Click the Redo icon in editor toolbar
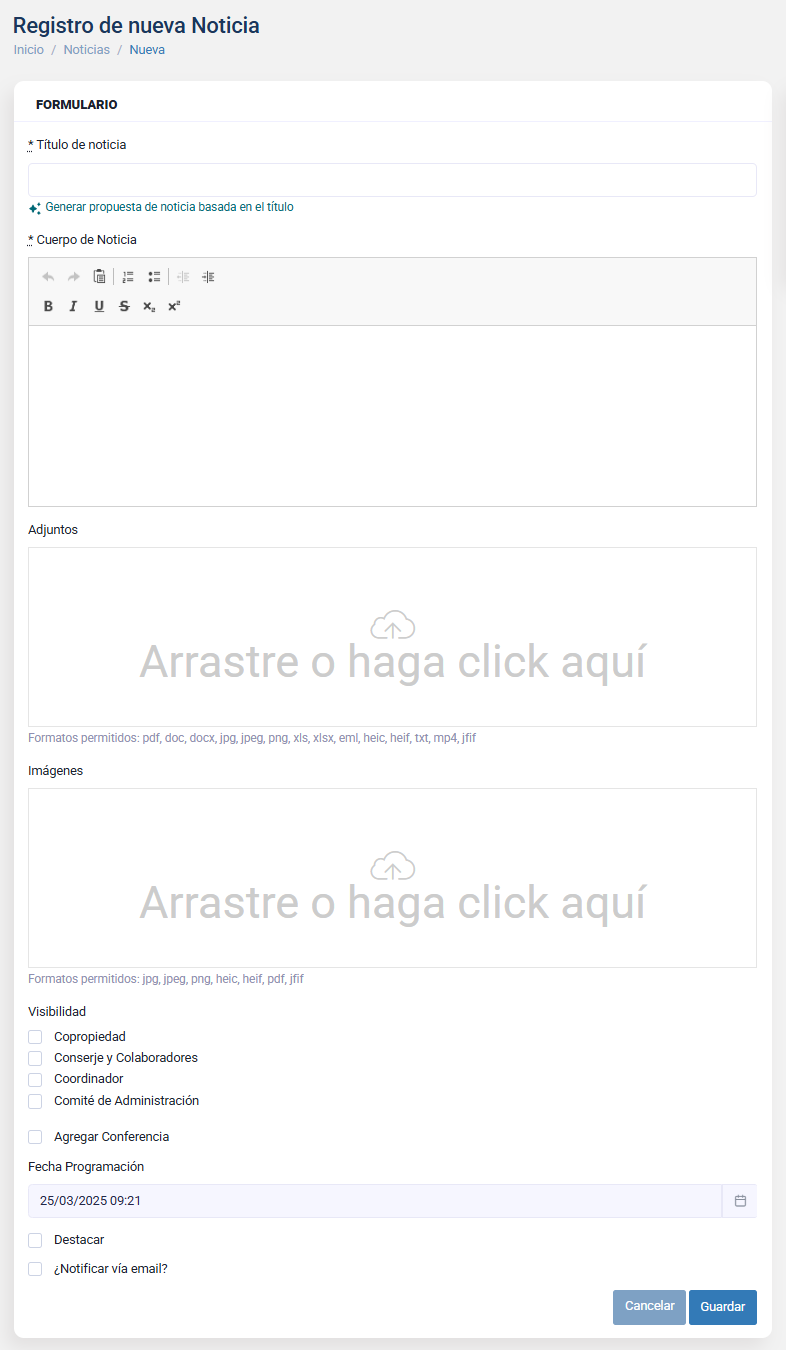Screen dimensions: 786x1350 73,277
